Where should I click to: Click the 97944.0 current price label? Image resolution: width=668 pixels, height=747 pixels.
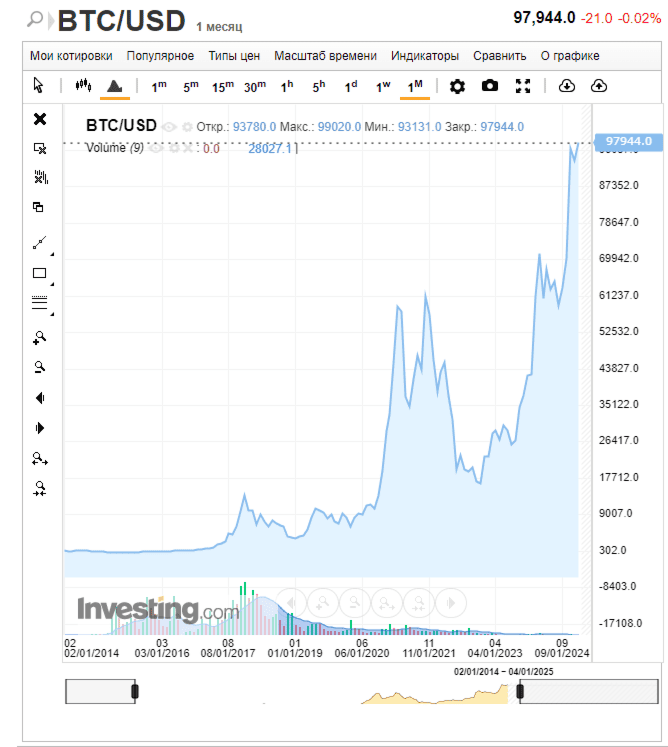click(628, 141)
